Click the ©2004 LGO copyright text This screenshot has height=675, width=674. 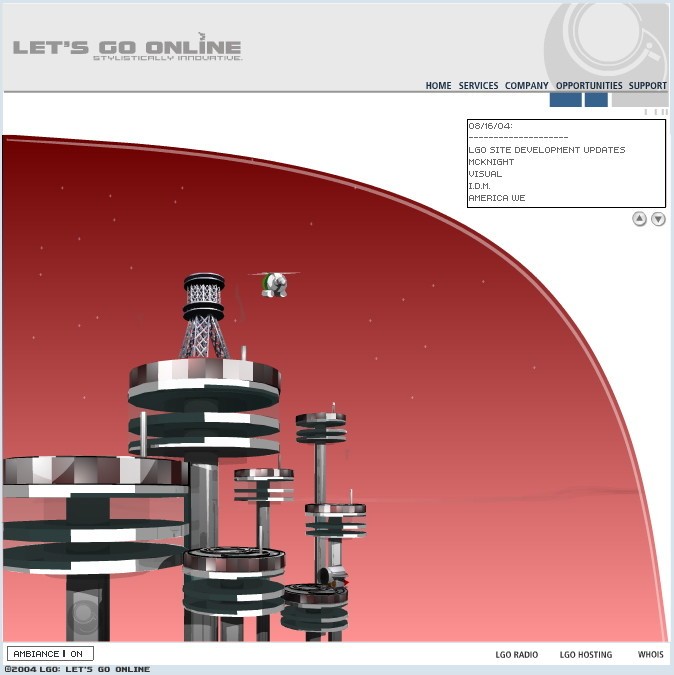77,669
